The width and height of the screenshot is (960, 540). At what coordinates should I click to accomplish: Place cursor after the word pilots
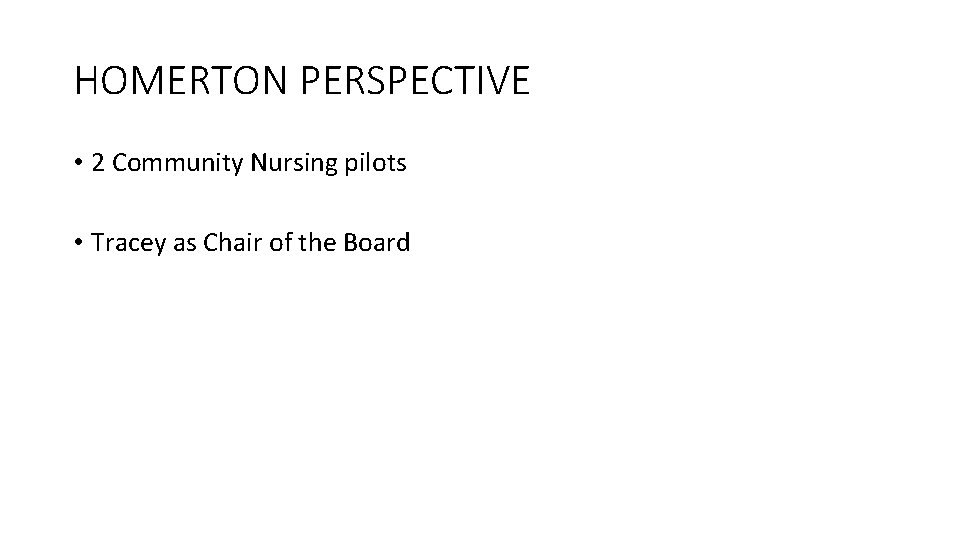coord(408,163)
